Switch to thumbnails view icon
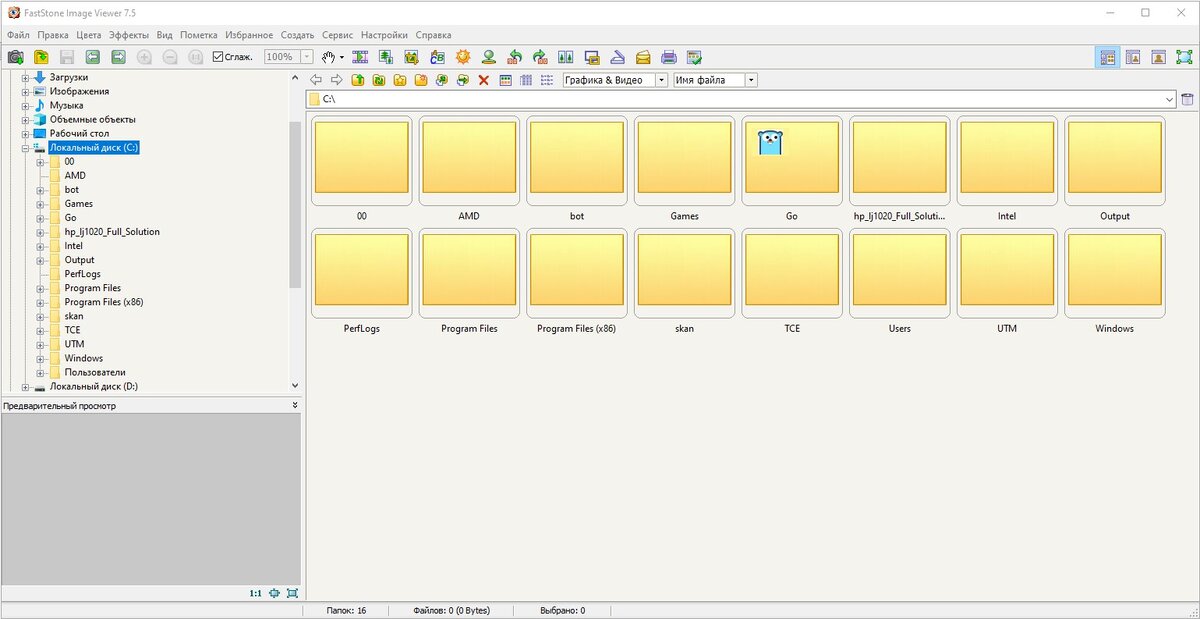 505,80
